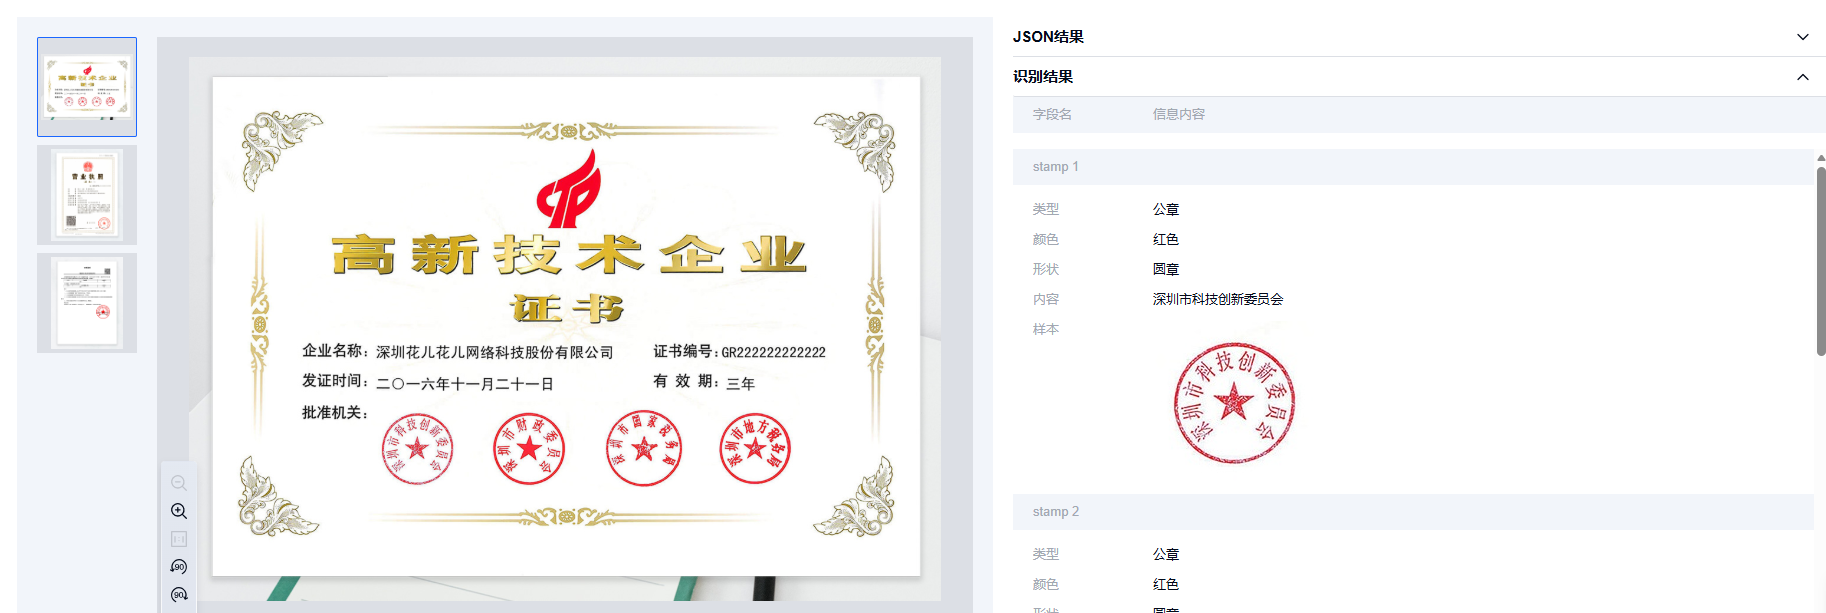Click the results panel vertical scrollbar
This screenshot has height=613, width=1826.
[1820, 260]
